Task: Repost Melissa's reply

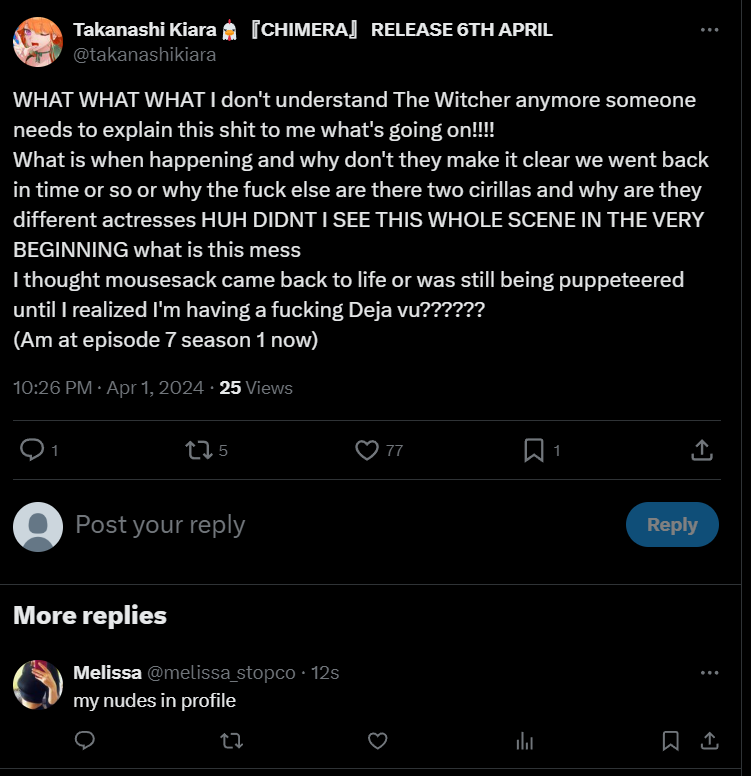Action: point(231,741)
